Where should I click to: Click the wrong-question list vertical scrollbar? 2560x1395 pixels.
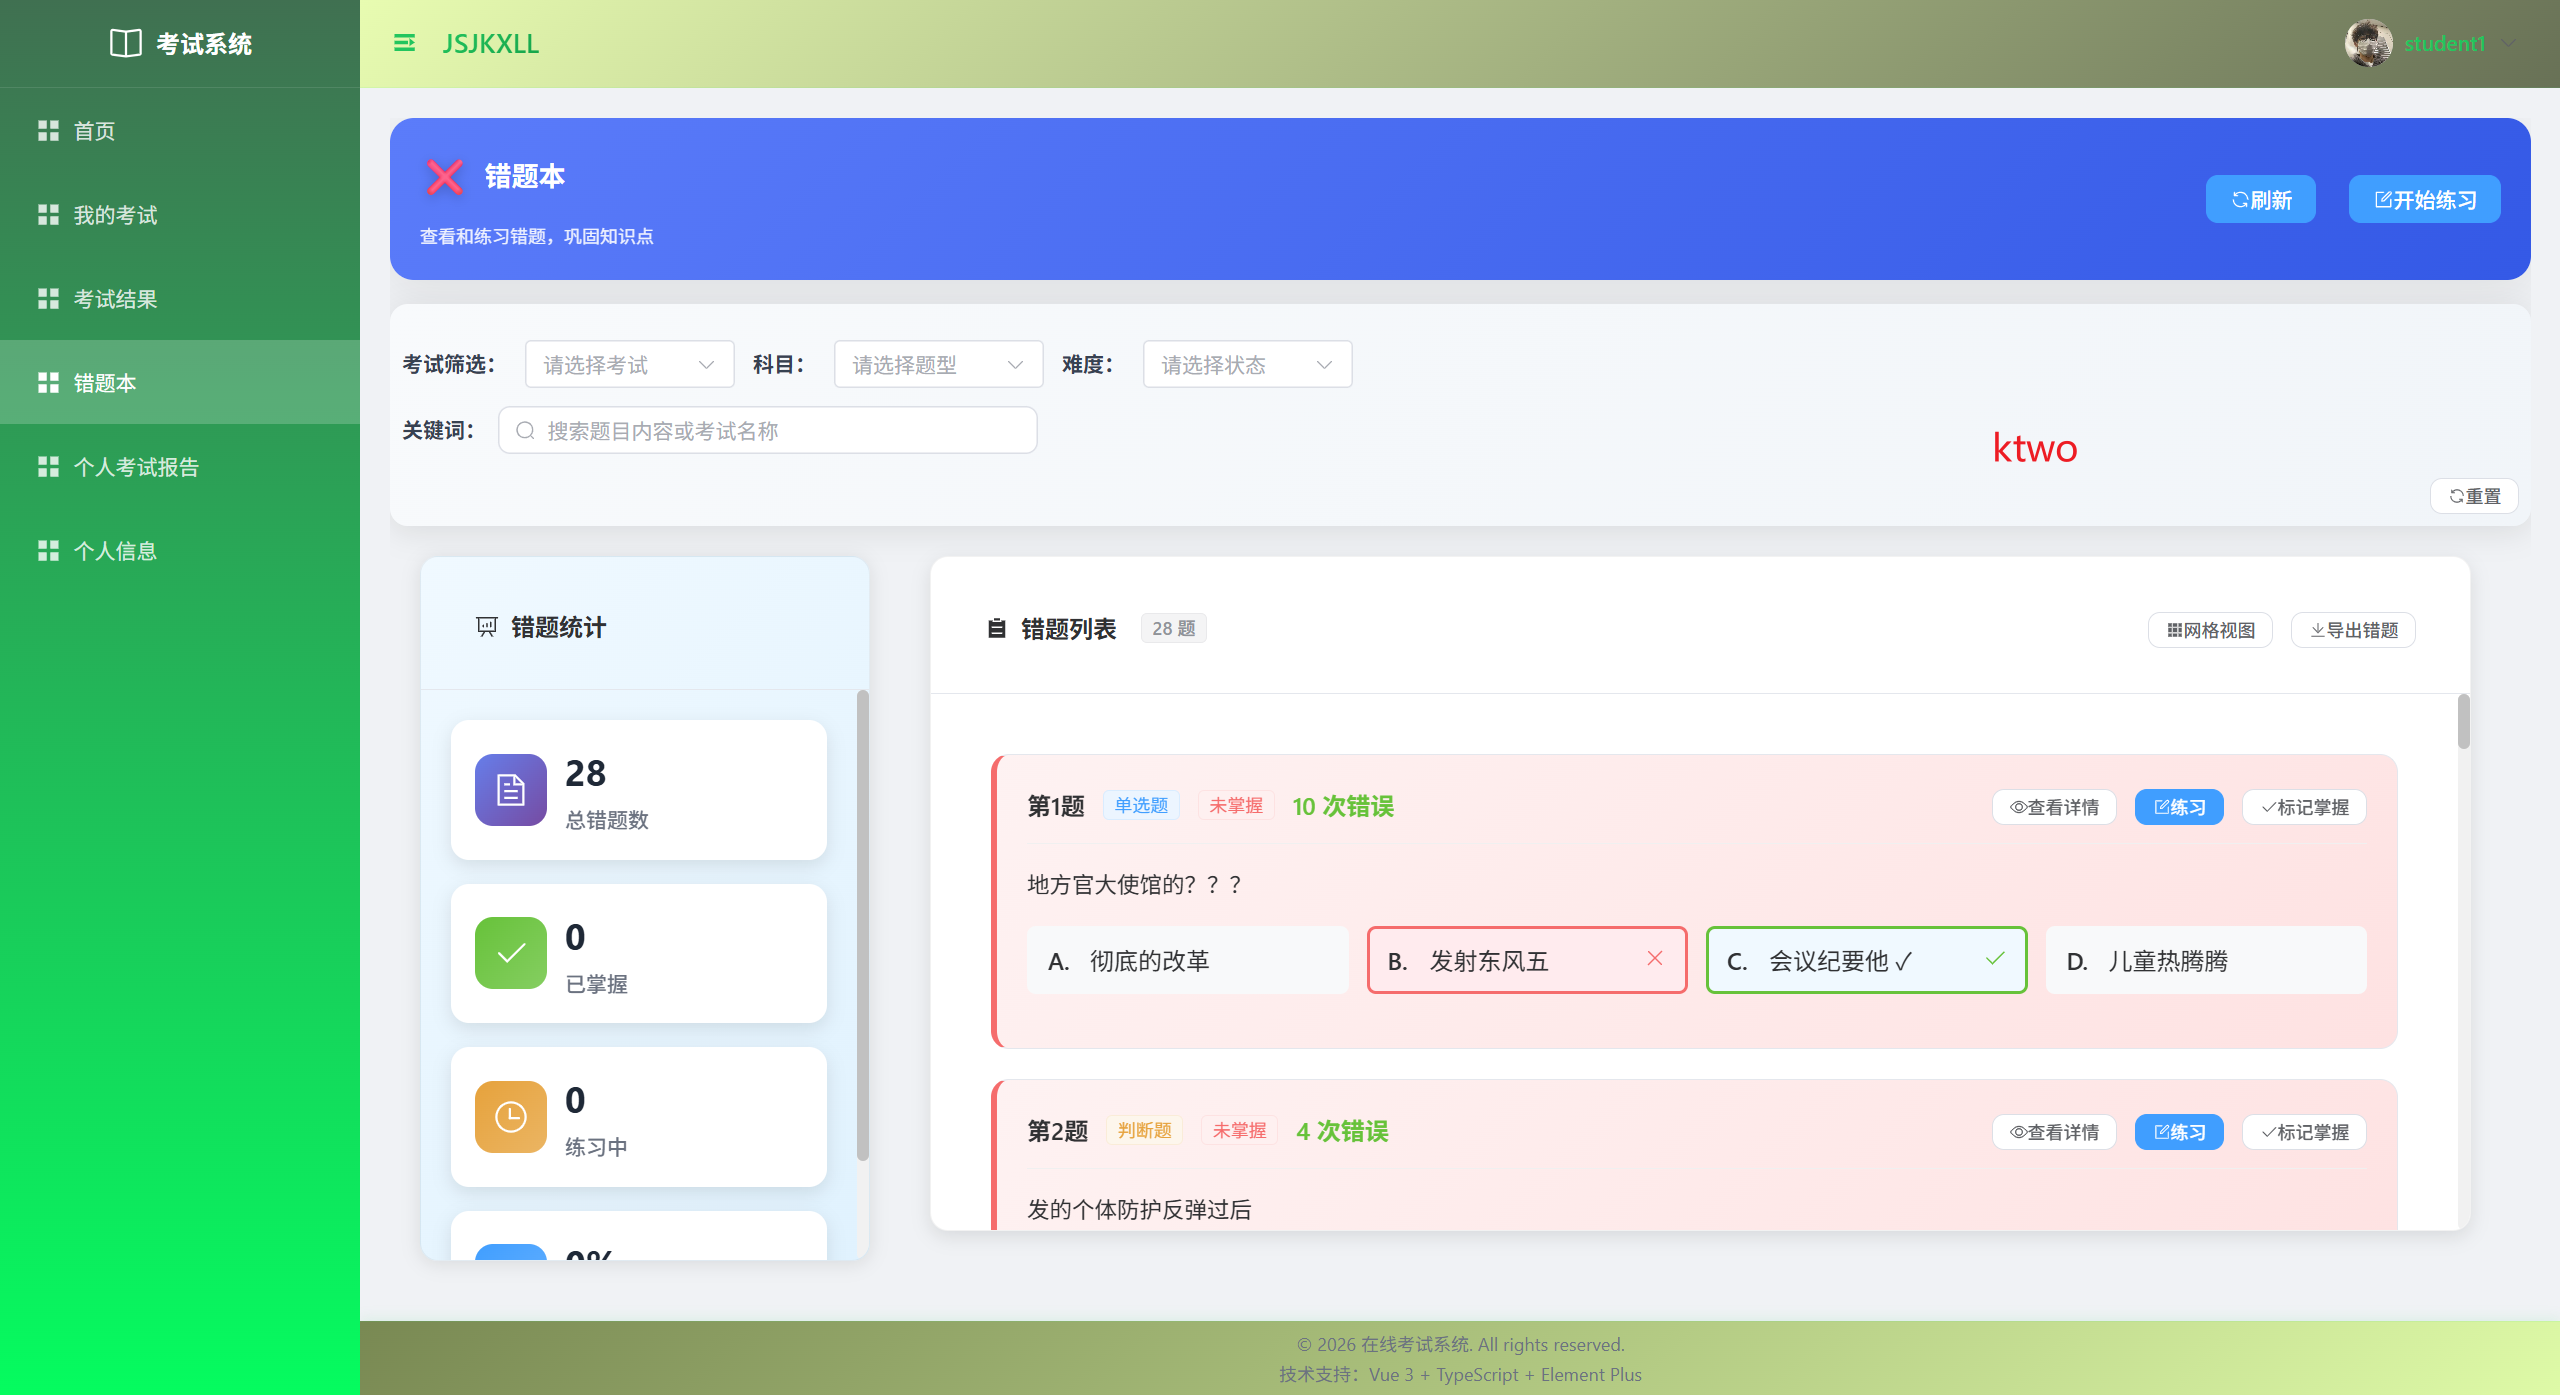pos(2463,721)
